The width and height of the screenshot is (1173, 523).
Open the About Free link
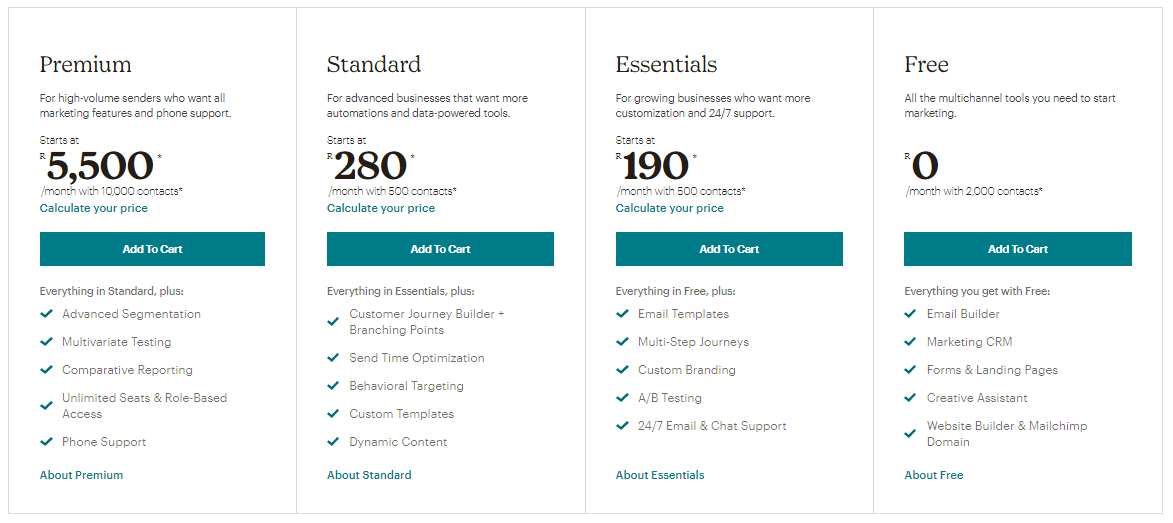point(934,475)
